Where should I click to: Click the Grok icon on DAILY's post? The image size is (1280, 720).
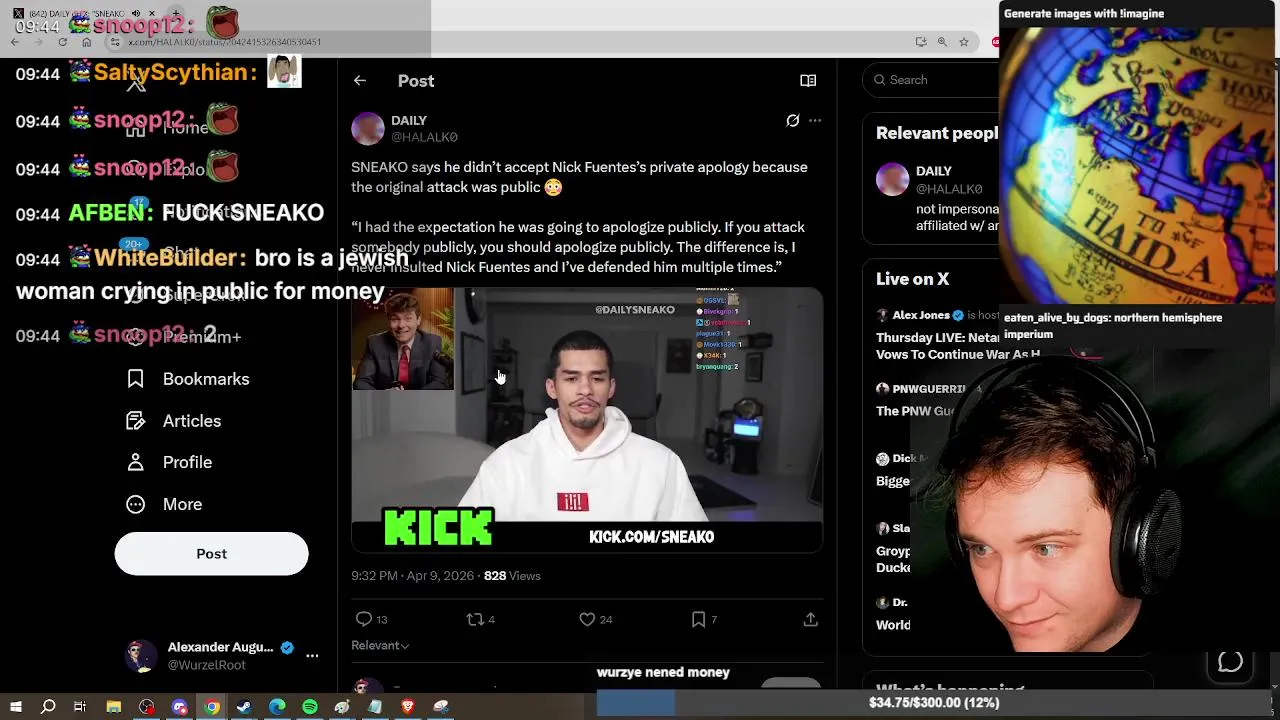(x=793, y=121)
